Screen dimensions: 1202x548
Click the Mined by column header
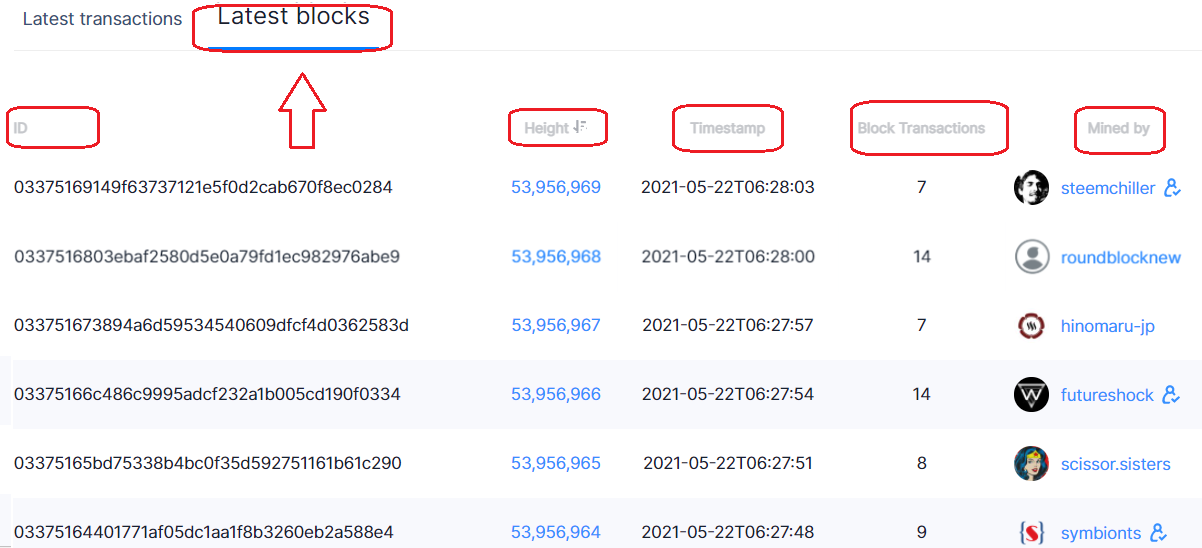pyautogui.click(x=1118, y=128)
